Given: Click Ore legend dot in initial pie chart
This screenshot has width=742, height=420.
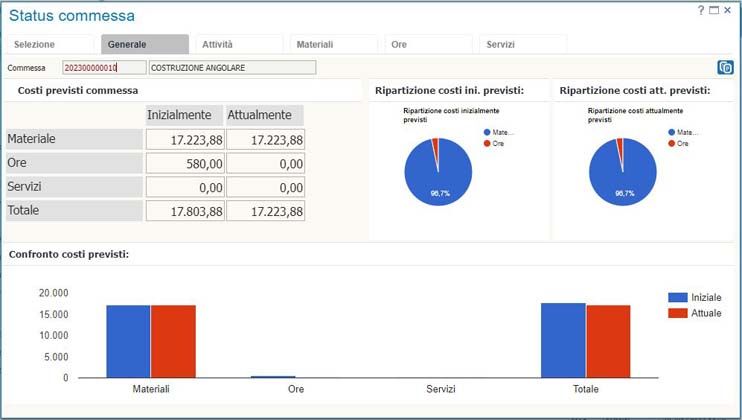Looking at the screenshot, I should (x=488, y=144).
